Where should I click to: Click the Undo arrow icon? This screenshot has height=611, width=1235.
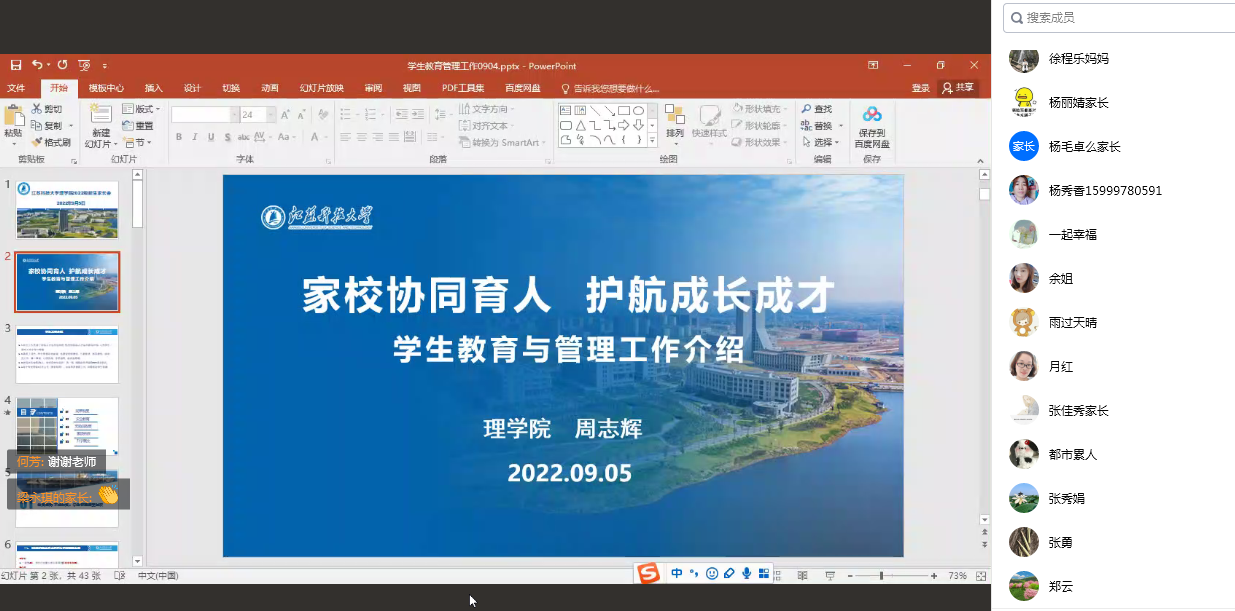click(37, 65)
